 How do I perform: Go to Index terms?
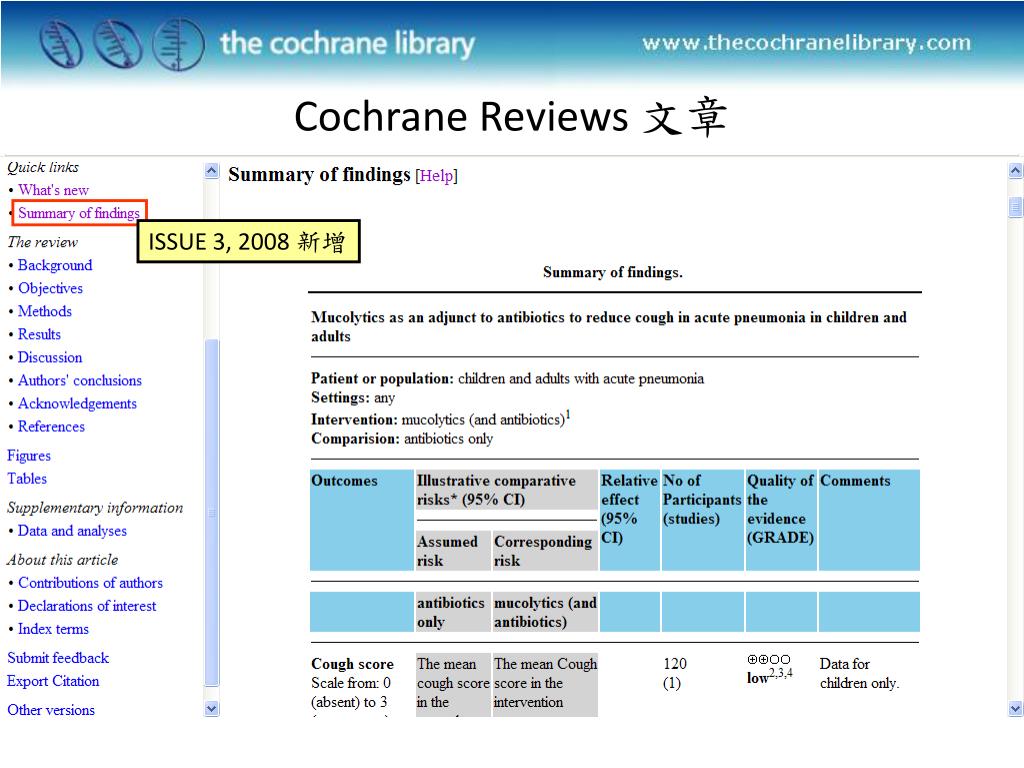53,629
